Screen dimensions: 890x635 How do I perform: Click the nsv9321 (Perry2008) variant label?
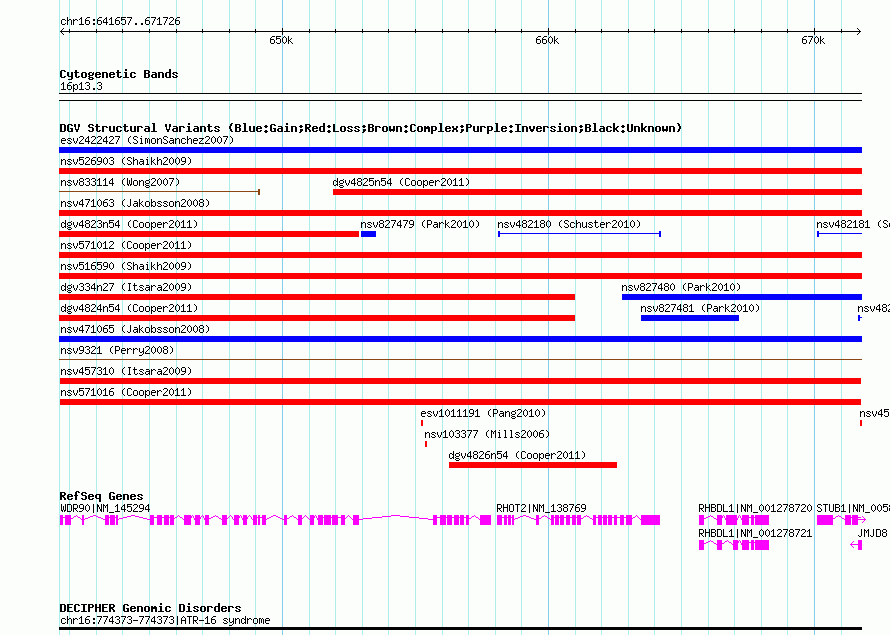point(117,350)
